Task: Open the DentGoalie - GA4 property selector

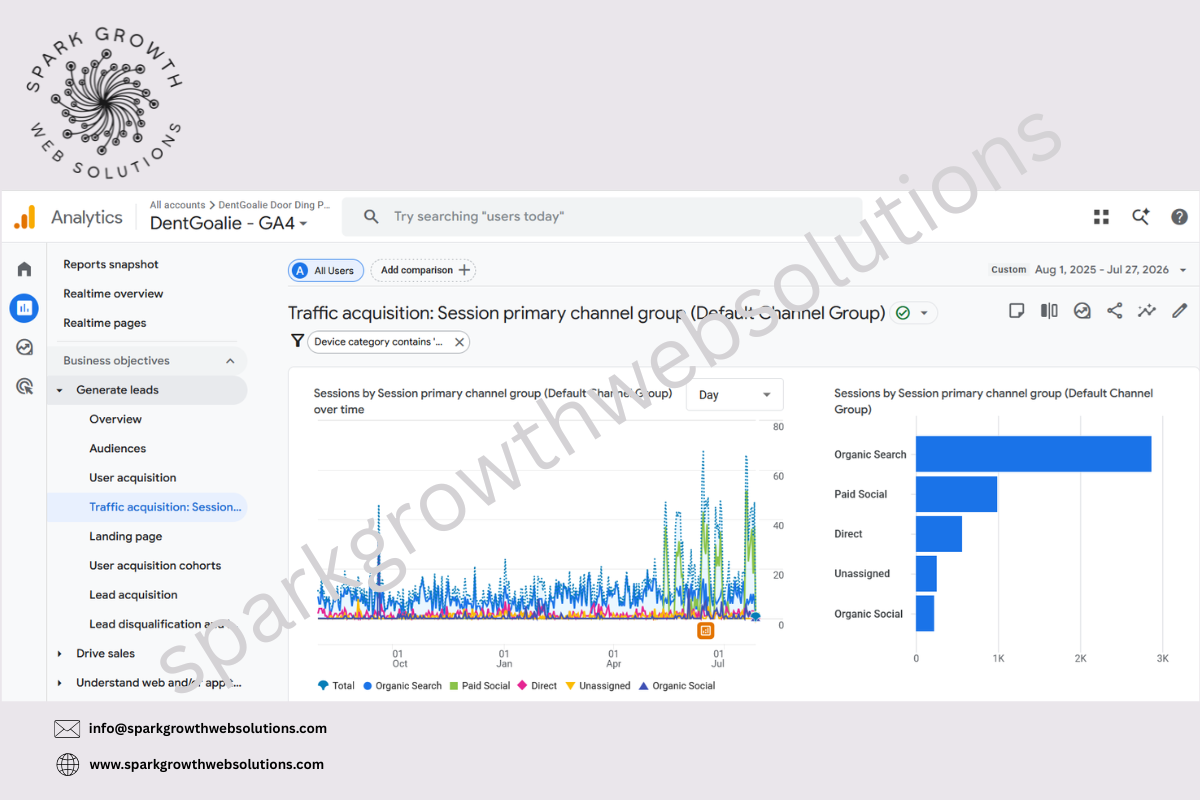Action: [x=228, y=224]
